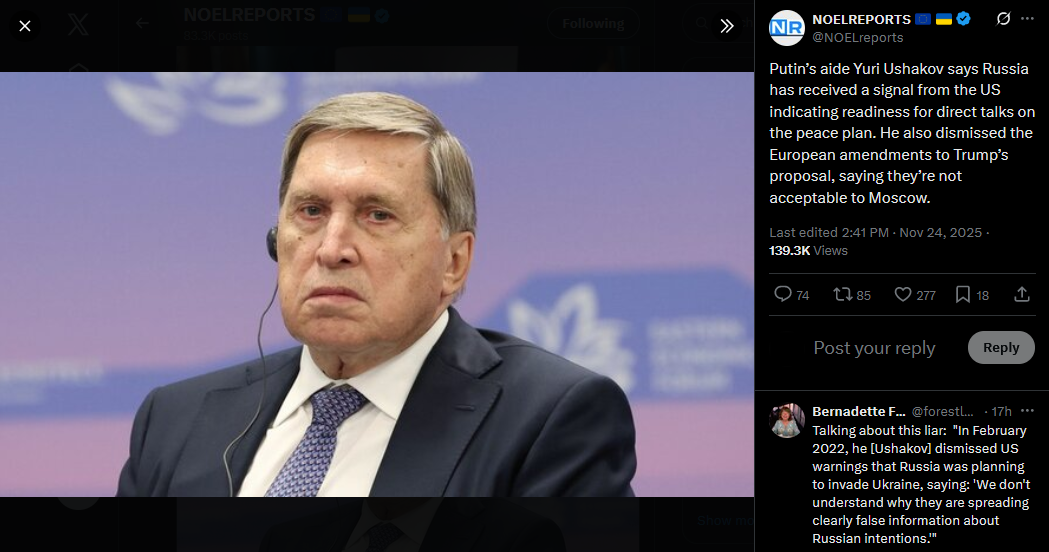Toggle the Following button in background header
The image size is (1049, 552).
pyautogui.click(x=593, y=24)
